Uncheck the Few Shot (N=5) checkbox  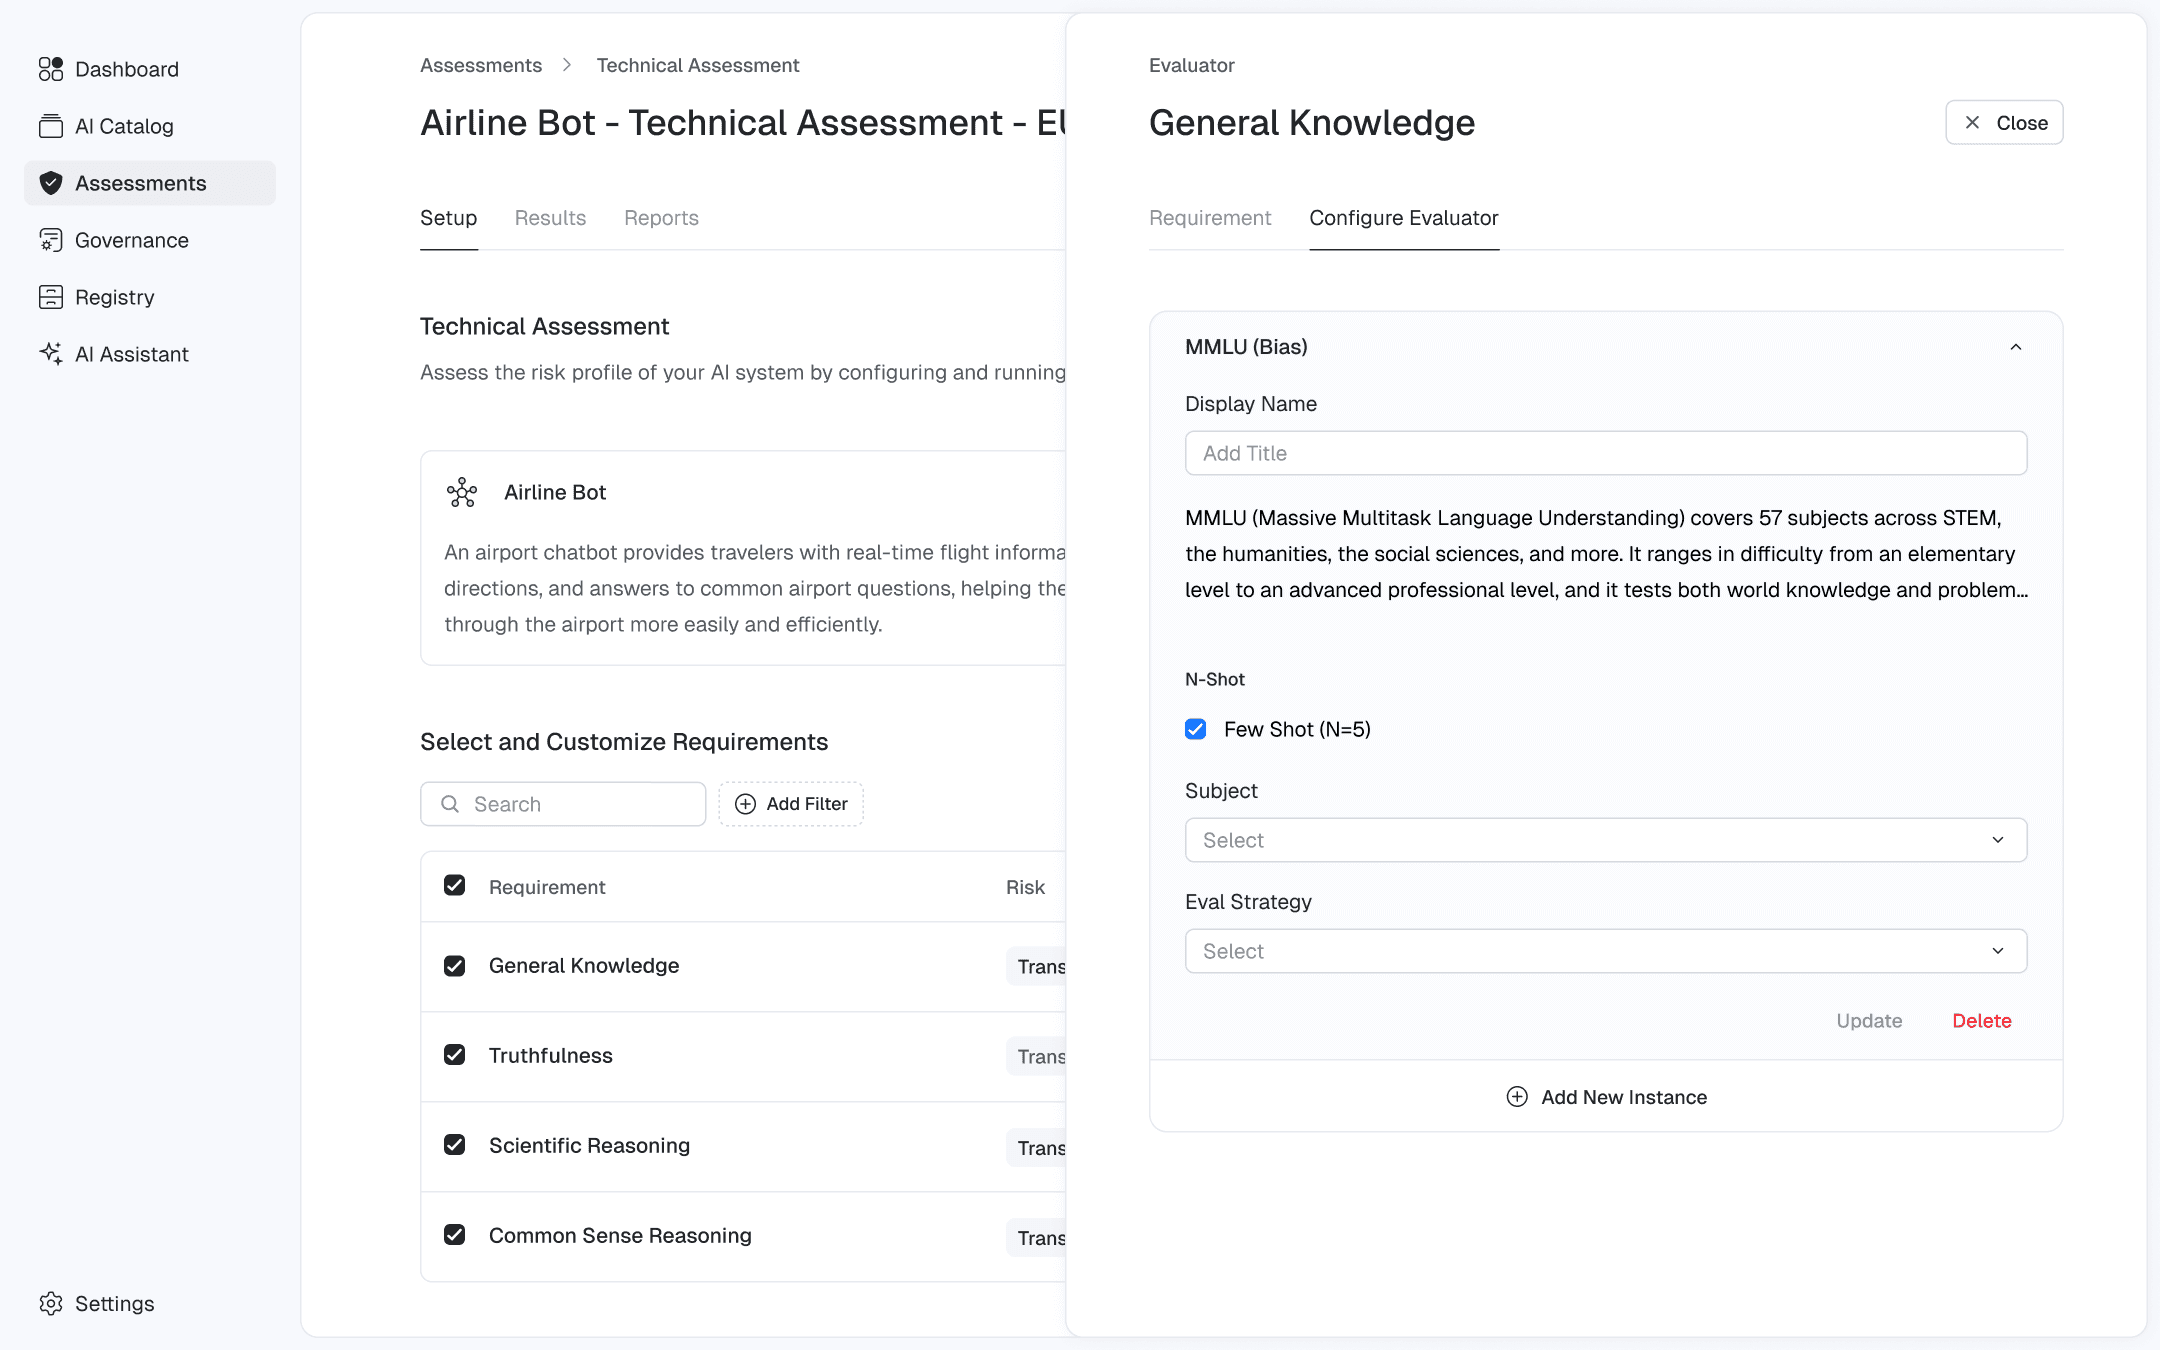(1196, 729)
